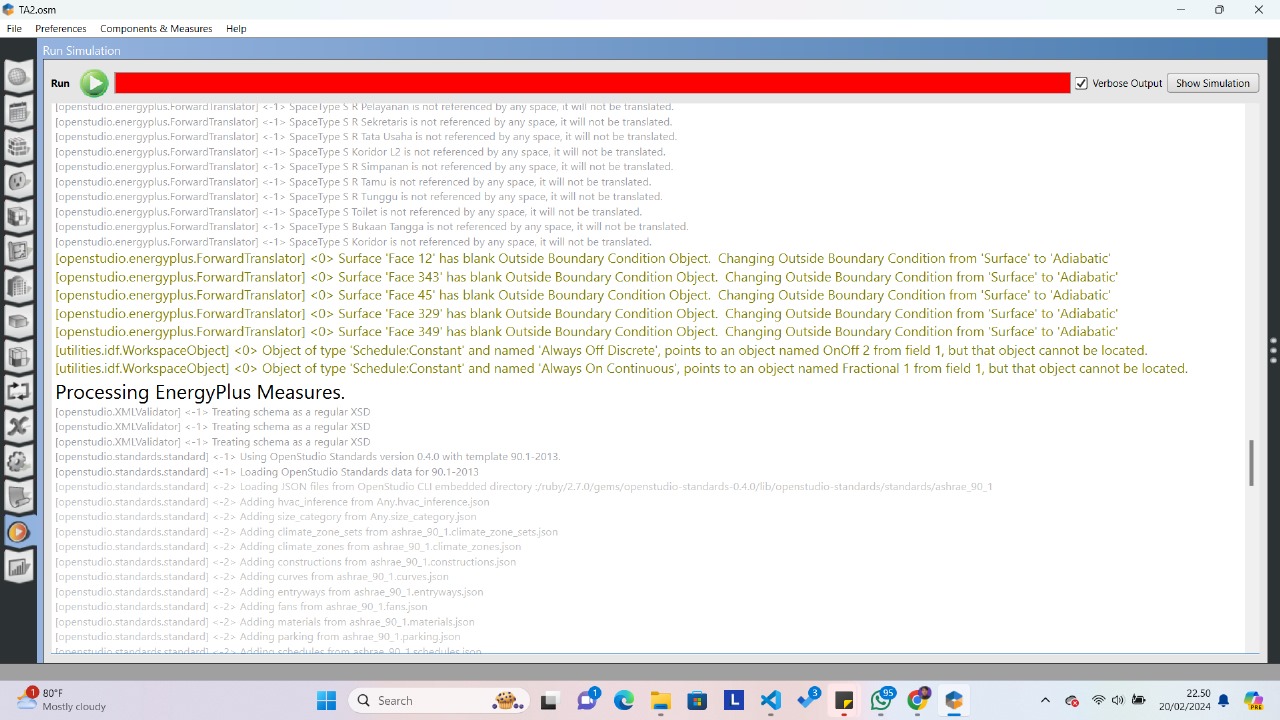The height and width of the screenshot is (720, 1280).
Task: Open Visual Studio Code from the taskbar
Action: [770, 701]
